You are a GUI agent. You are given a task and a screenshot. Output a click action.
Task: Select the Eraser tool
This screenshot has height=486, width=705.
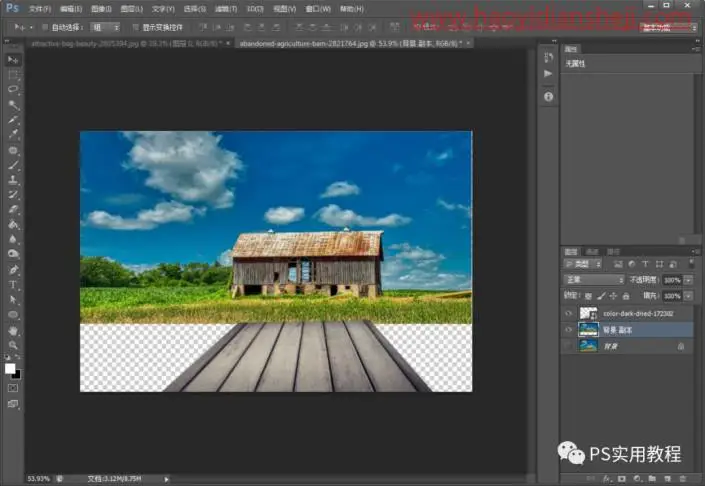tap(13, 210)
